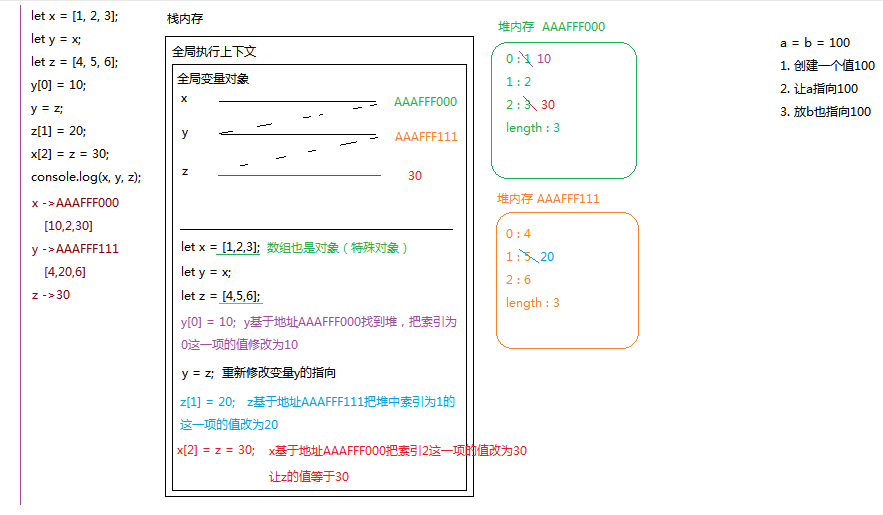The height and width of the screenshot is (515, 883).
Task: Select the top-left code line 'y[0] = 10;'
Action: coord(59,85)
